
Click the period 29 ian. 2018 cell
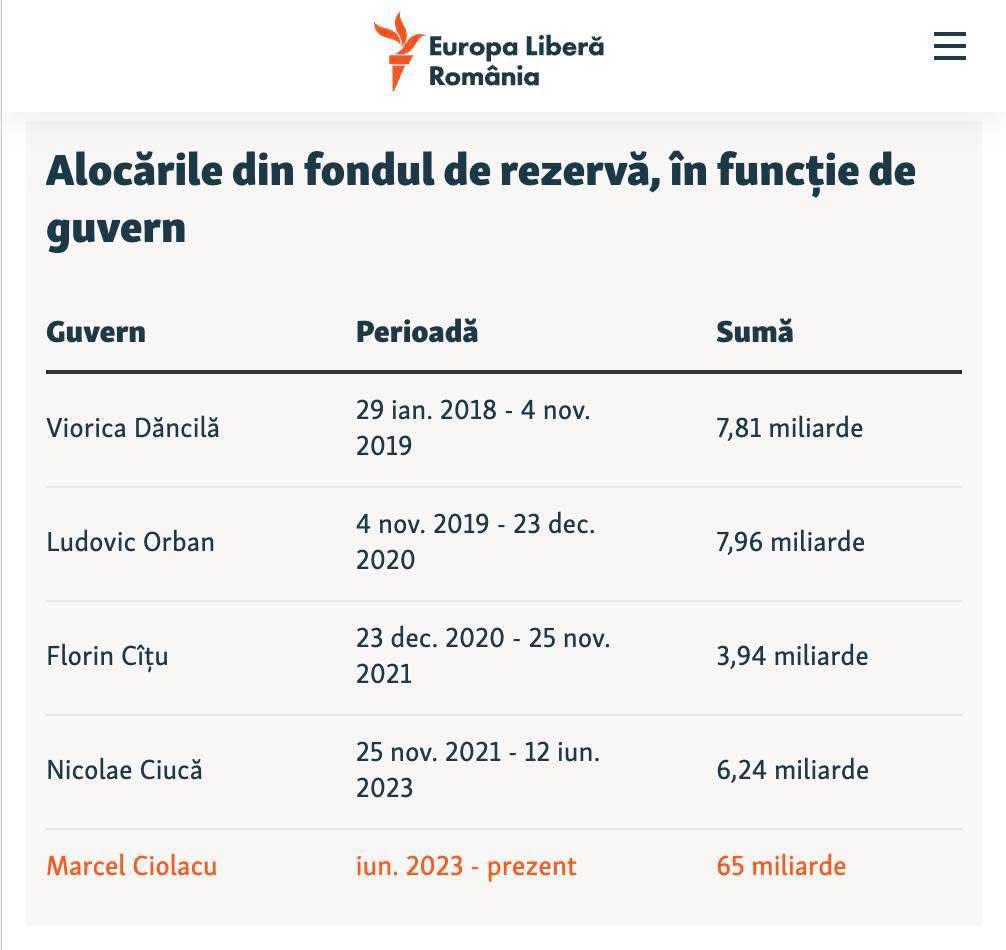[473, 428]
